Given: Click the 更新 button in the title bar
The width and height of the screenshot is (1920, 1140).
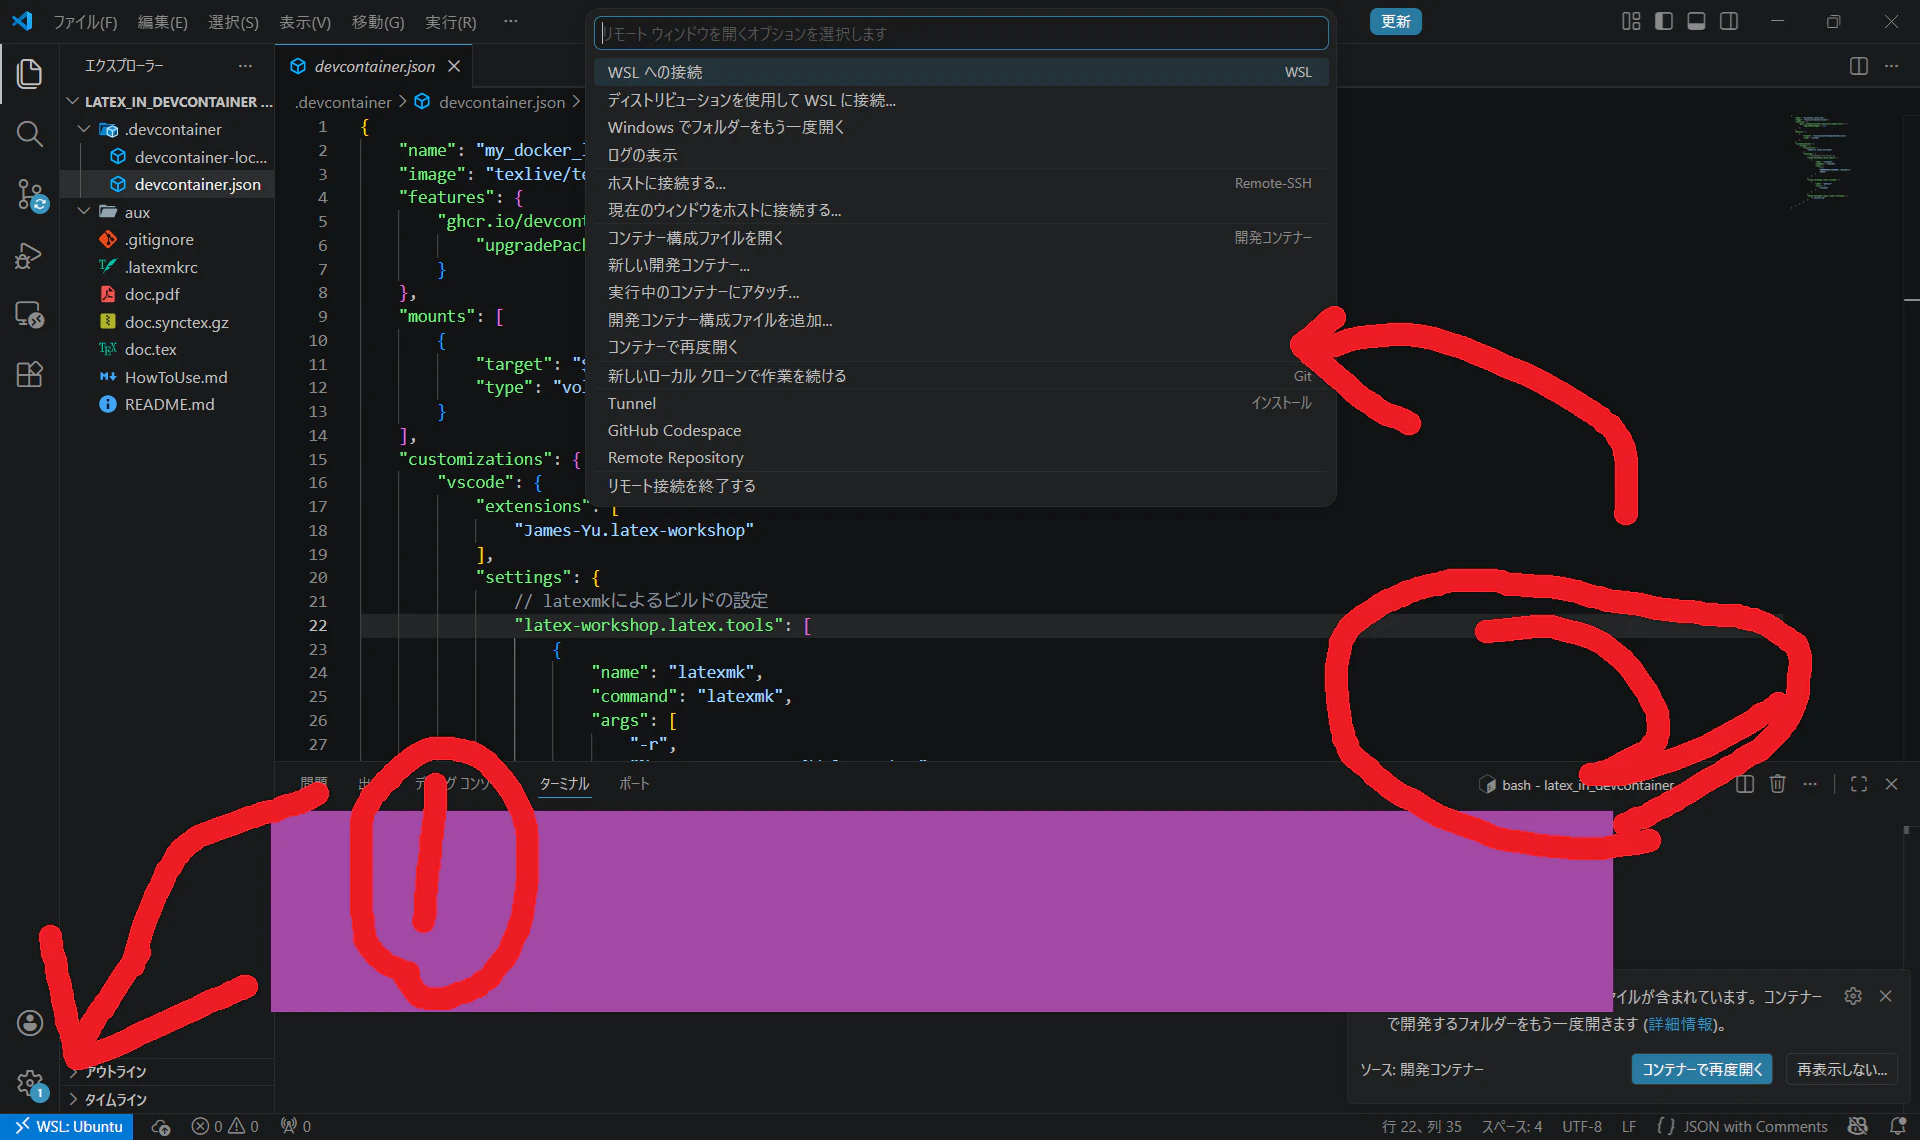Looking at the screenshot, I should tap(1396, 22).
